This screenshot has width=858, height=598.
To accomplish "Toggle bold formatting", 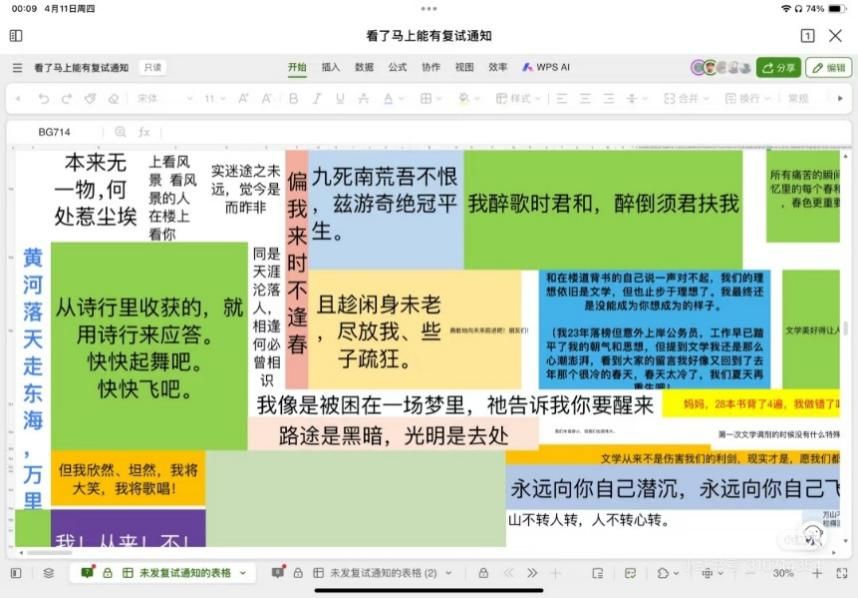I will pos(293,99).
